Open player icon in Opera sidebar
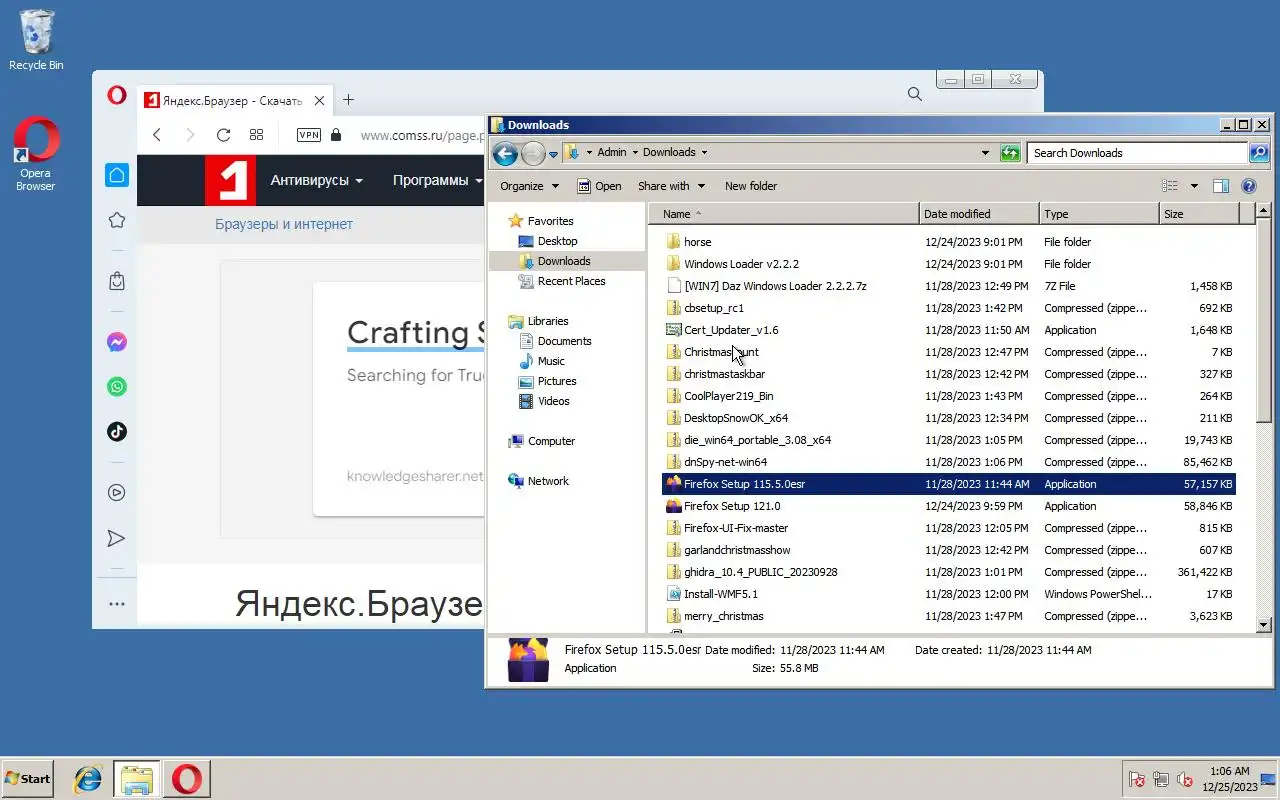This screenshot has height=800, width=1280. (x=117, y=492)
